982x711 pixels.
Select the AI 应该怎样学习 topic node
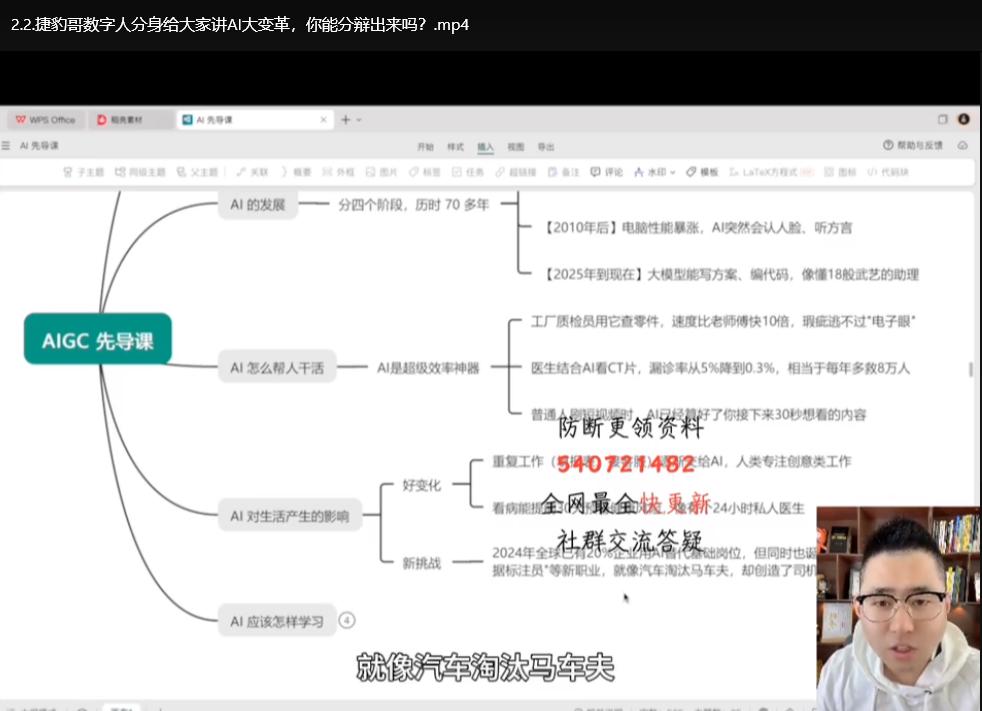[277, 621]
